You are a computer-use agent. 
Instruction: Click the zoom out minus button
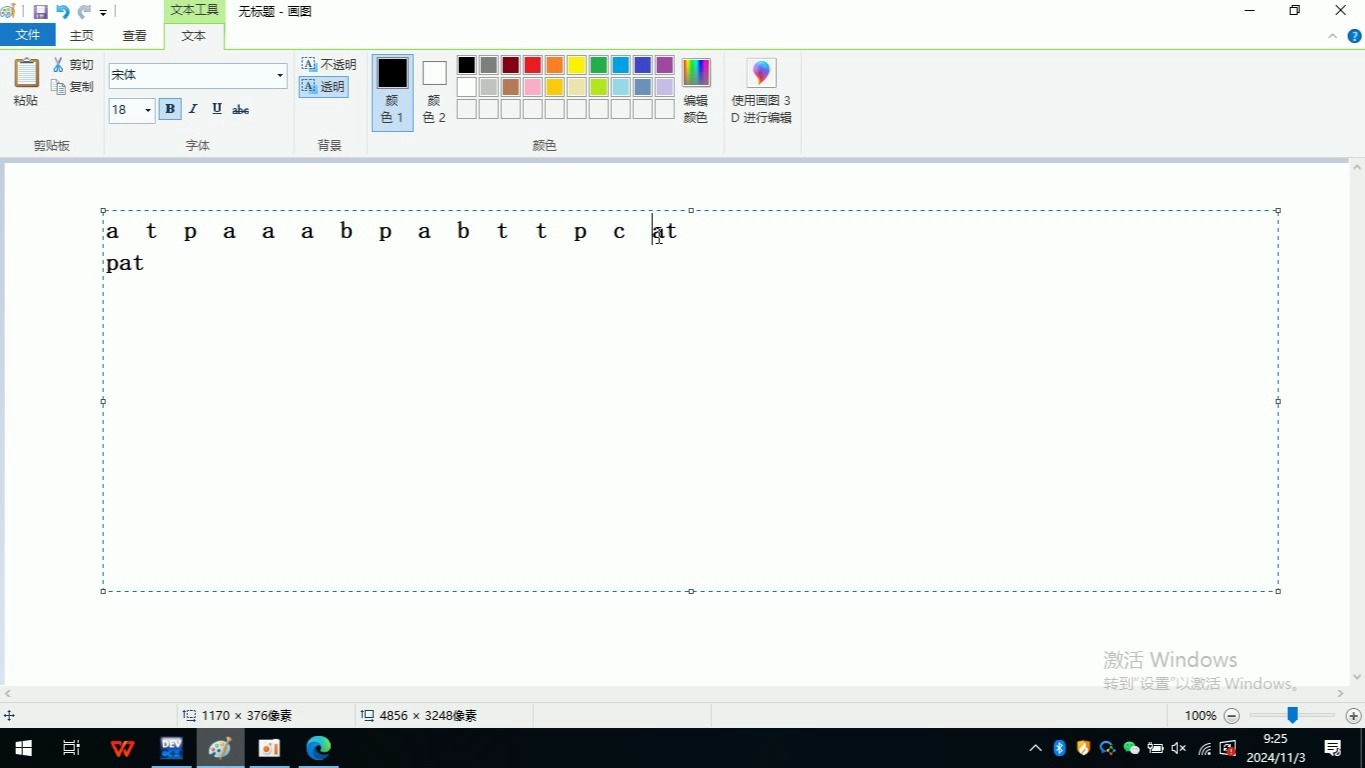tap(1232, 716)
